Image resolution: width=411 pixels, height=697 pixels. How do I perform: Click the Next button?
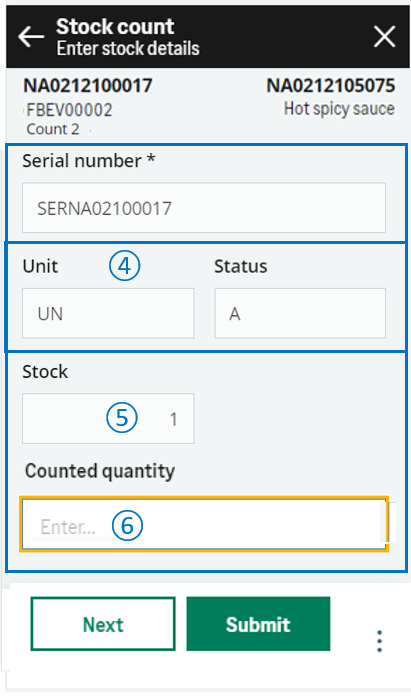coord(103,624)
